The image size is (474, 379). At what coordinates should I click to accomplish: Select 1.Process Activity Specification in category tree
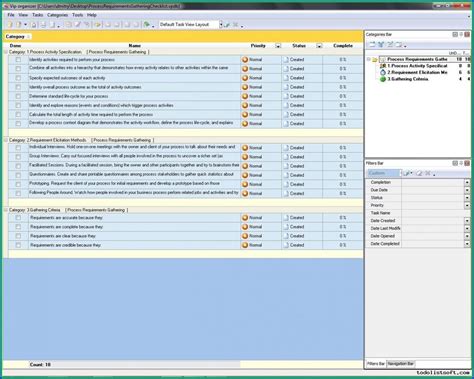(417, 66)
